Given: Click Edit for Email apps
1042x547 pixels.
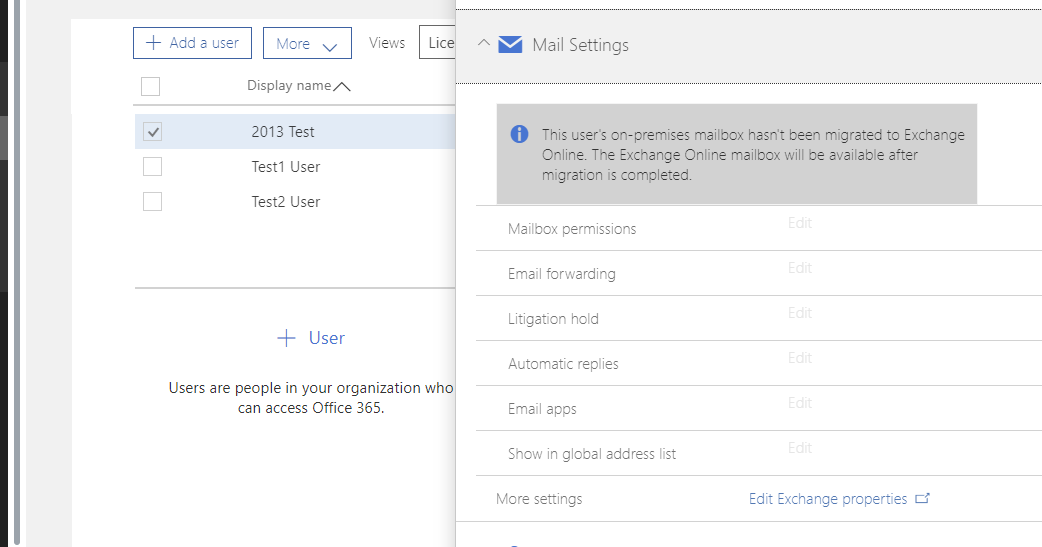Looking at the screenshot, I should (x=800, y=403).
